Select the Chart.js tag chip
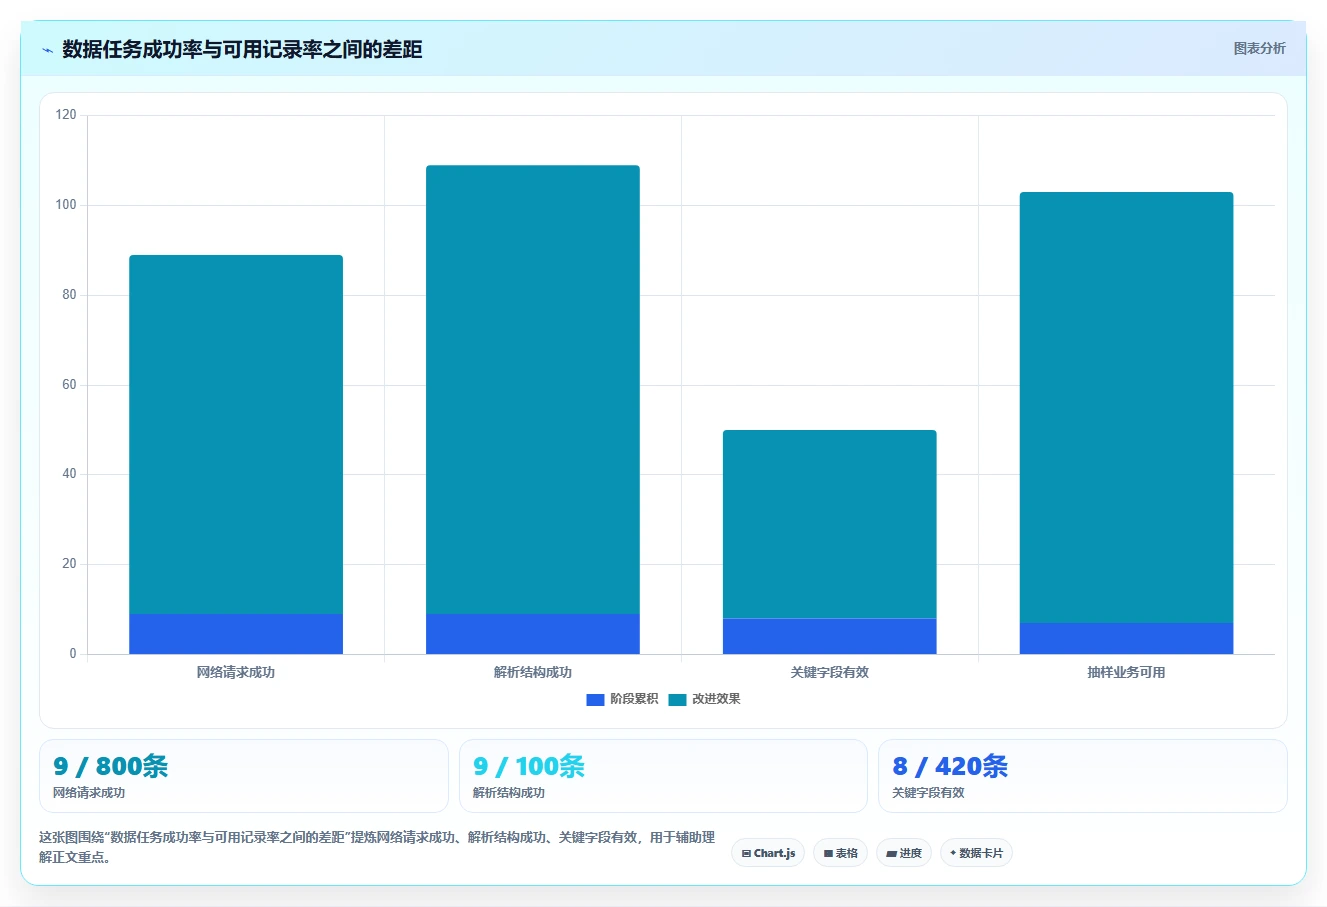1327x907 pixels. [x=768, y=853]
